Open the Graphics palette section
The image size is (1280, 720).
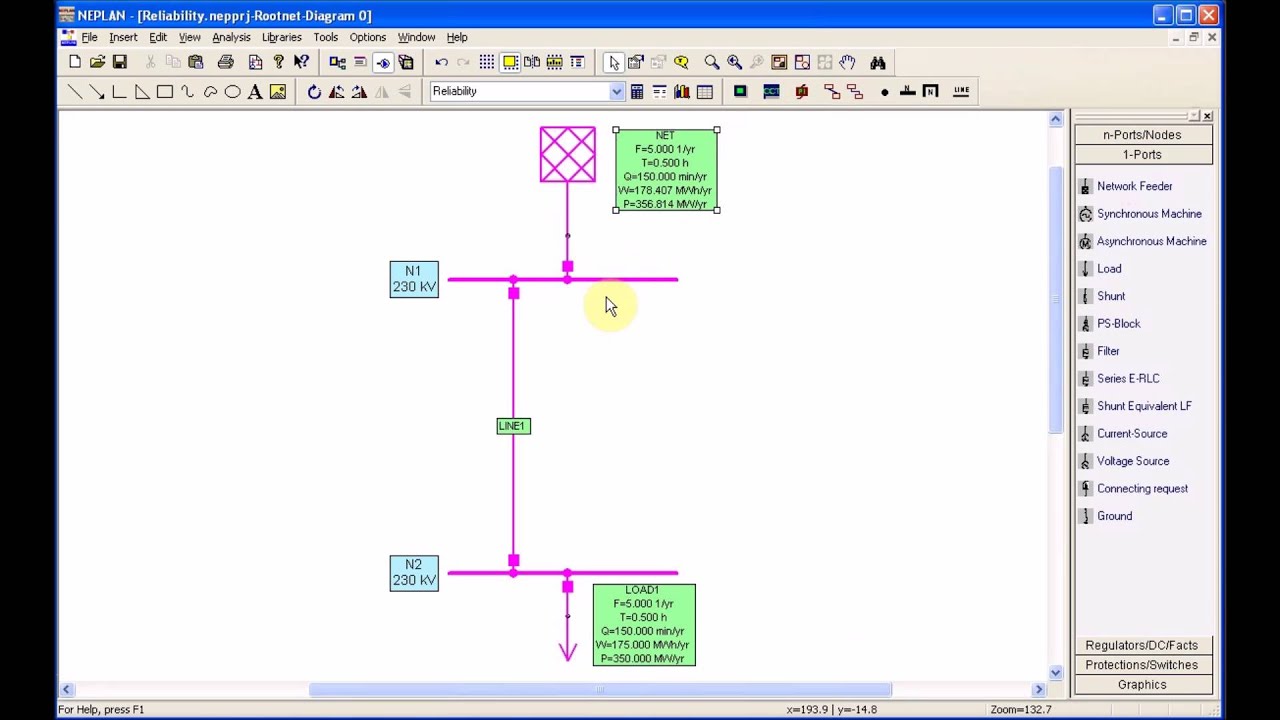[x=1142, y=685]
